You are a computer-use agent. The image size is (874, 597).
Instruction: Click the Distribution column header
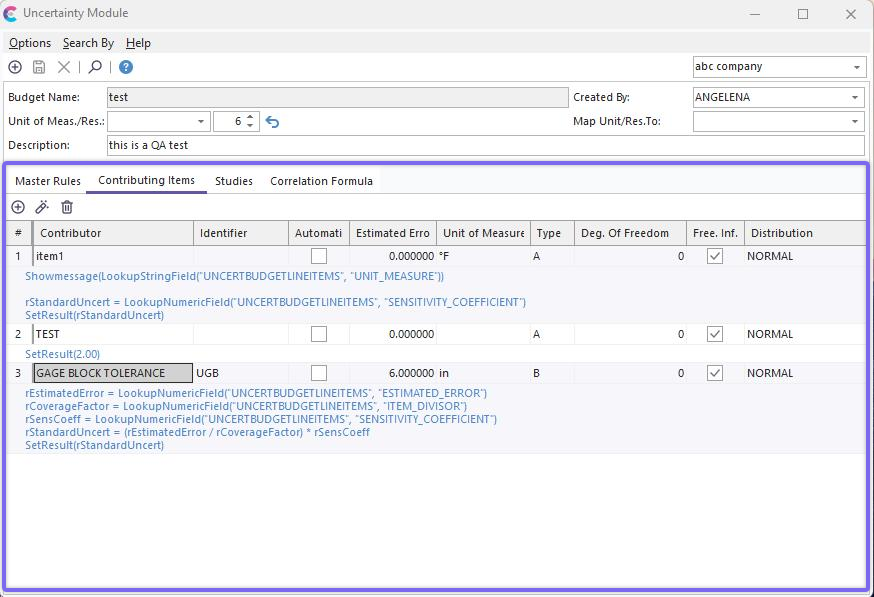coord(804,233)
